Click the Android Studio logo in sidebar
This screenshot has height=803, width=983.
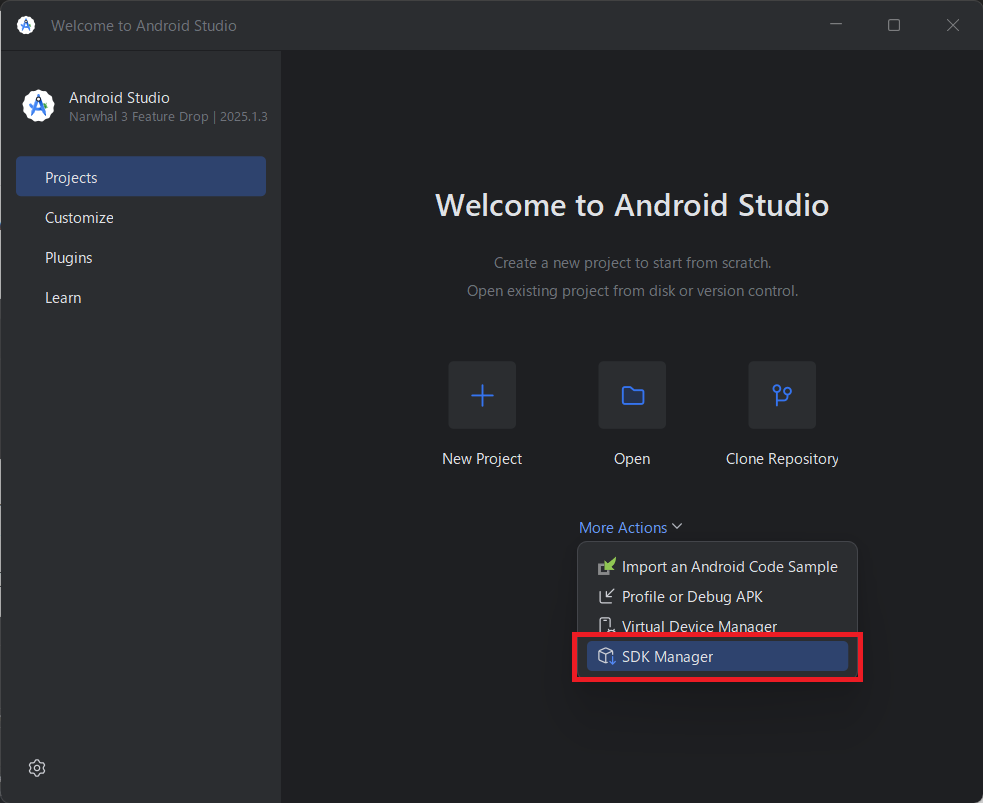click(38, 106)
